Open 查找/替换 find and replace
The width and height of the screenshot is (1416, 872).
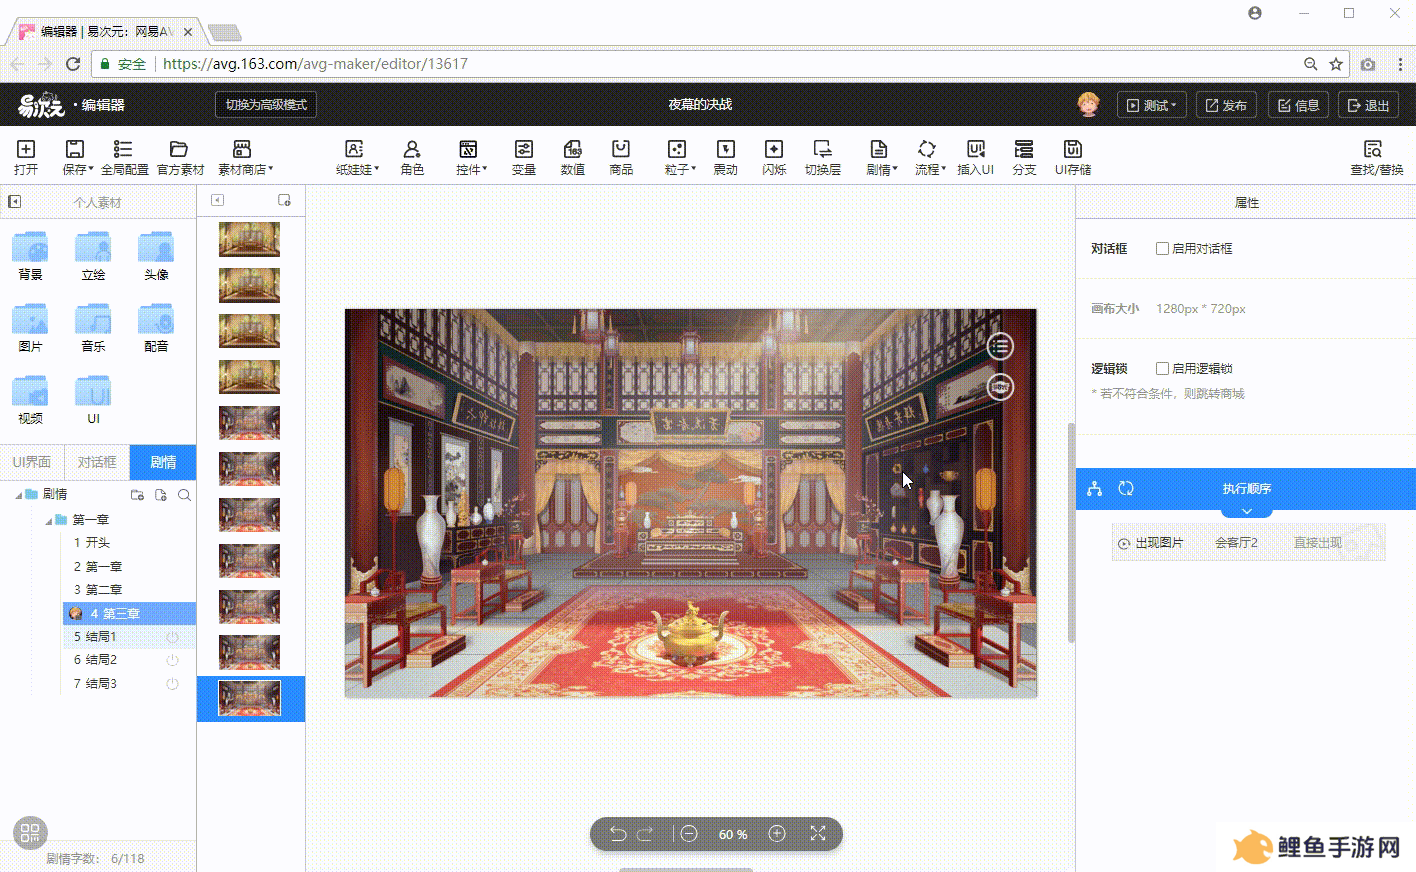pyautogui.click(x=1376, y=157)
